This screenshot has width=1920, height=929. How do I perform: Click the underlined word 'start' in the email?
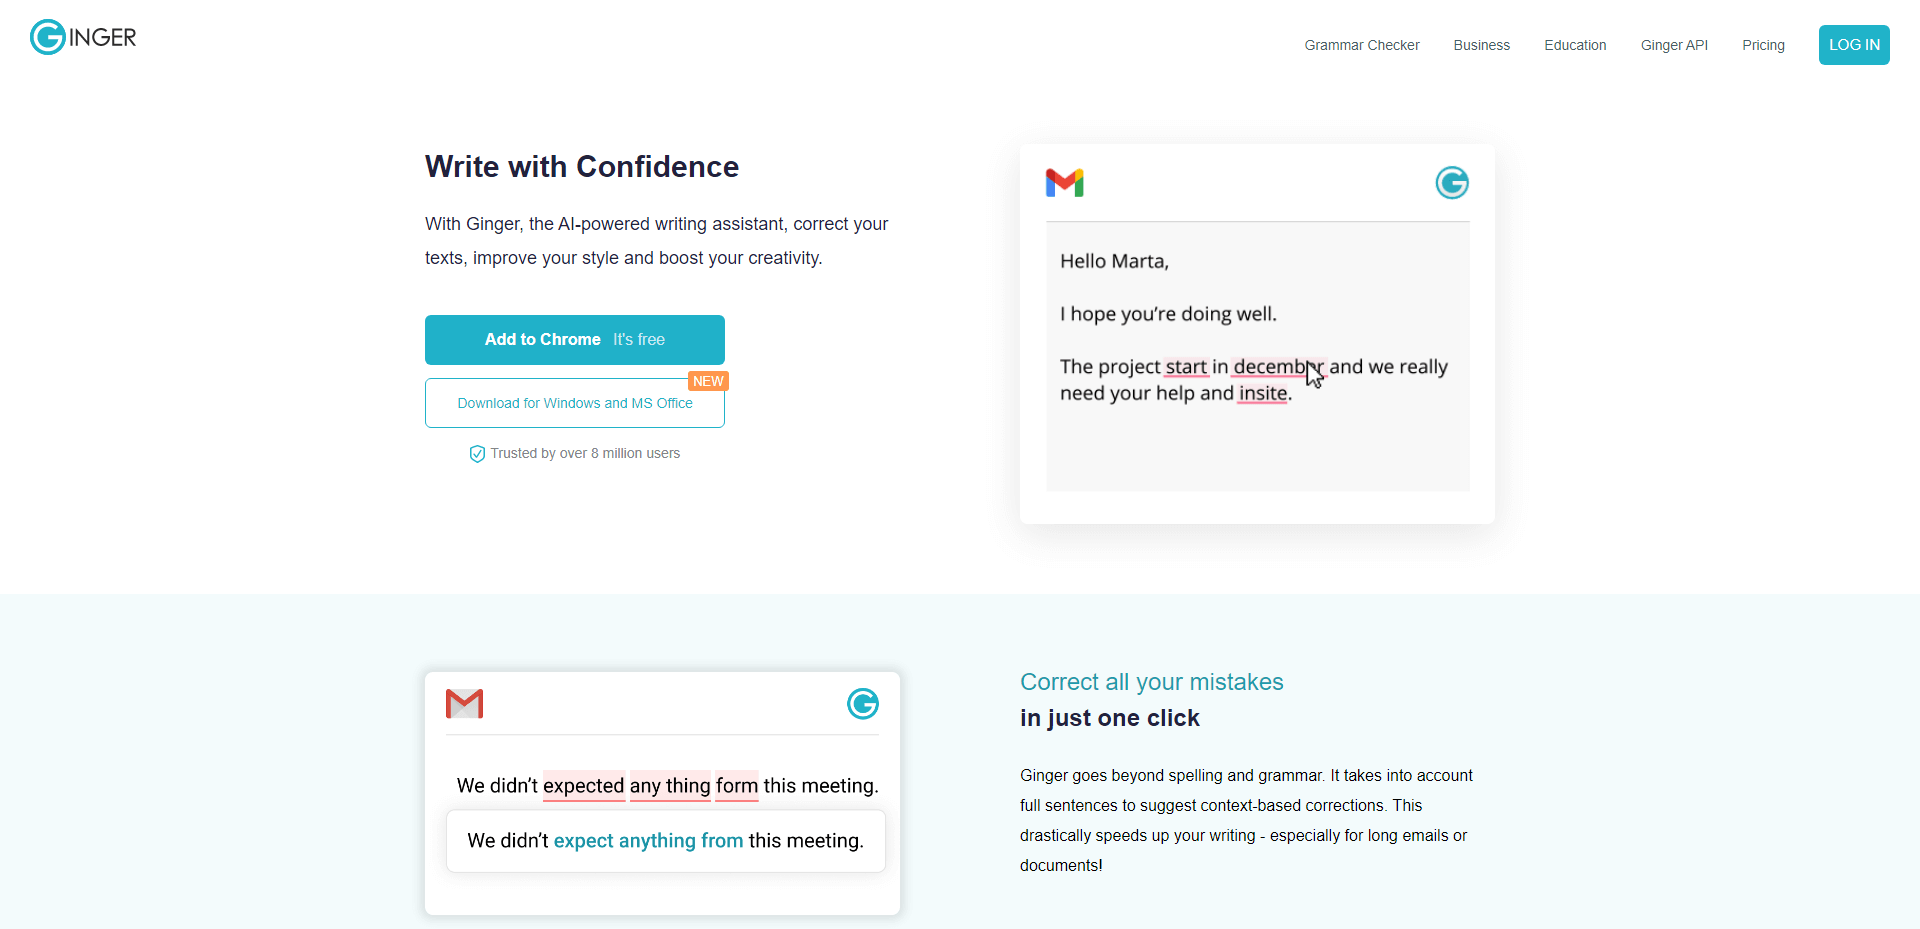point(1186,367)
